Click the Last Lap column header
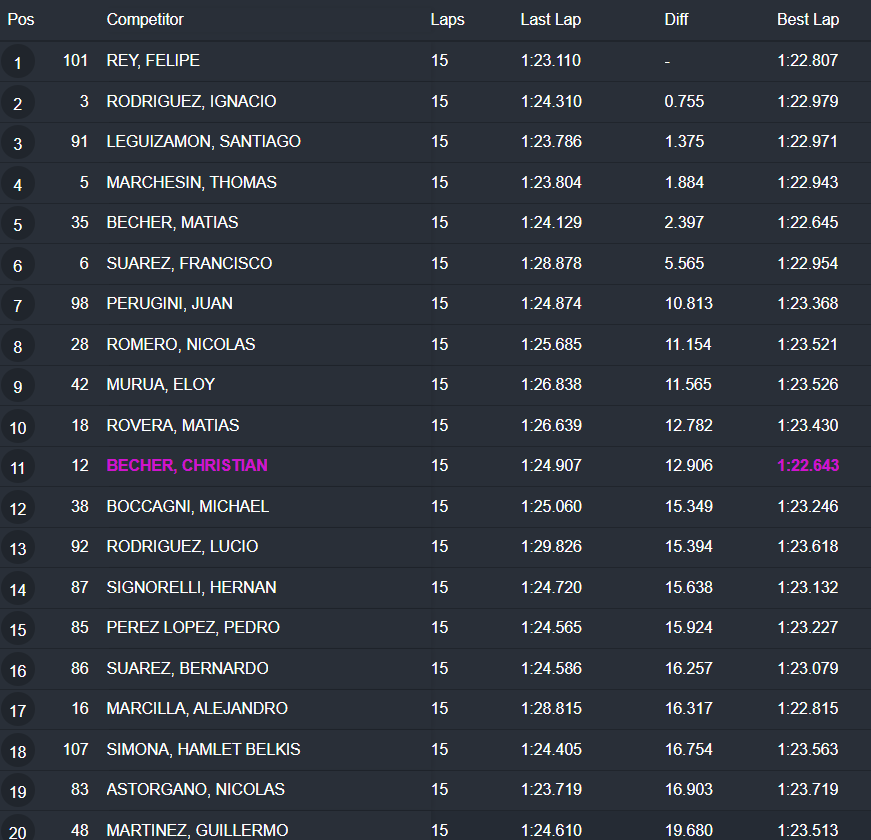The image size is (871, 840). (550, 20)
